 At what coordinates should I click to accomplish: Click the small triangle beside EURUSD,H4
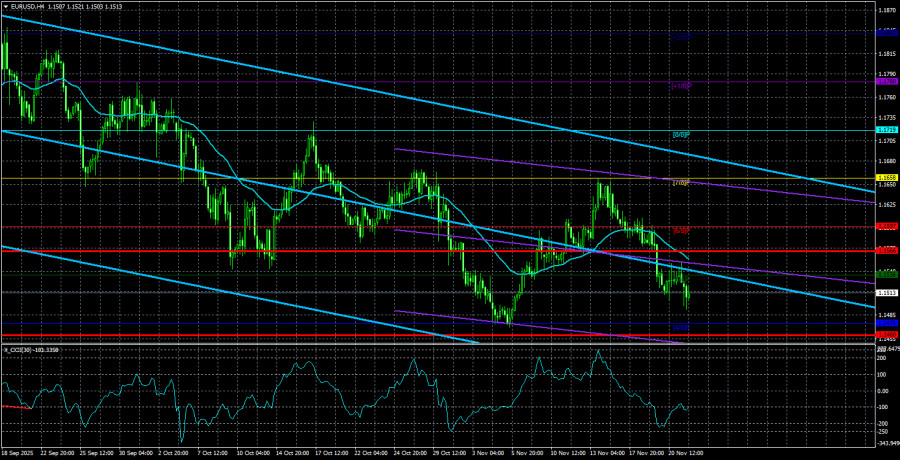click(5, 6)
